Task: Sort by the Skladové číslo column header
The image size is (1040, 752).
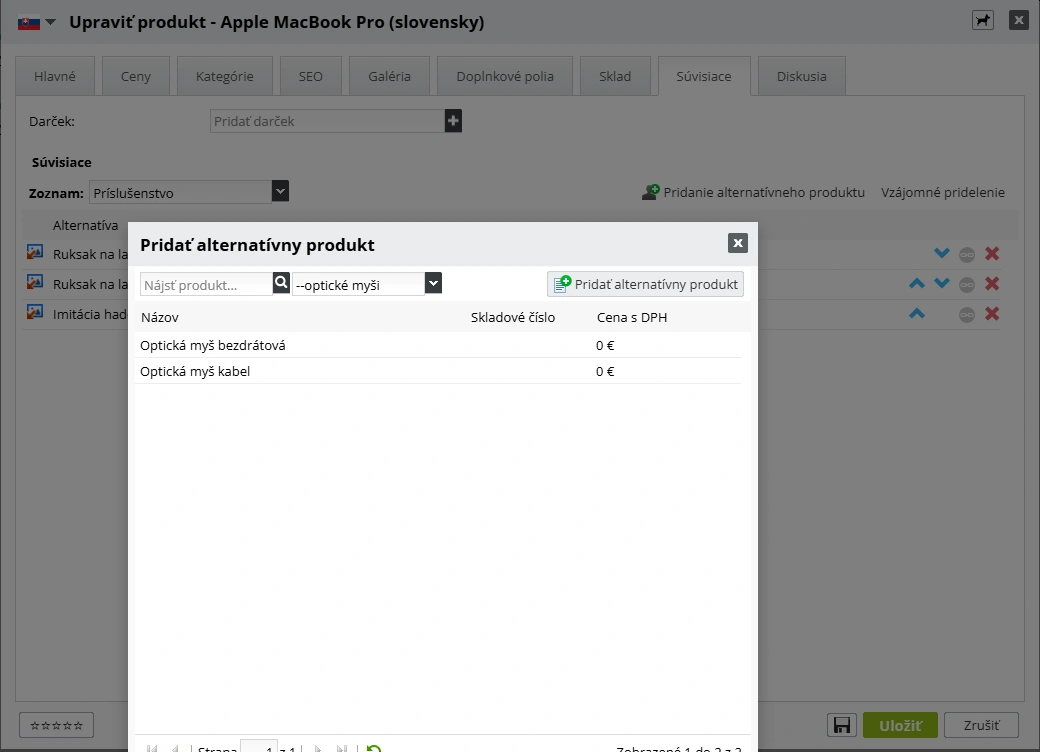Action: [x=513, y=318]
